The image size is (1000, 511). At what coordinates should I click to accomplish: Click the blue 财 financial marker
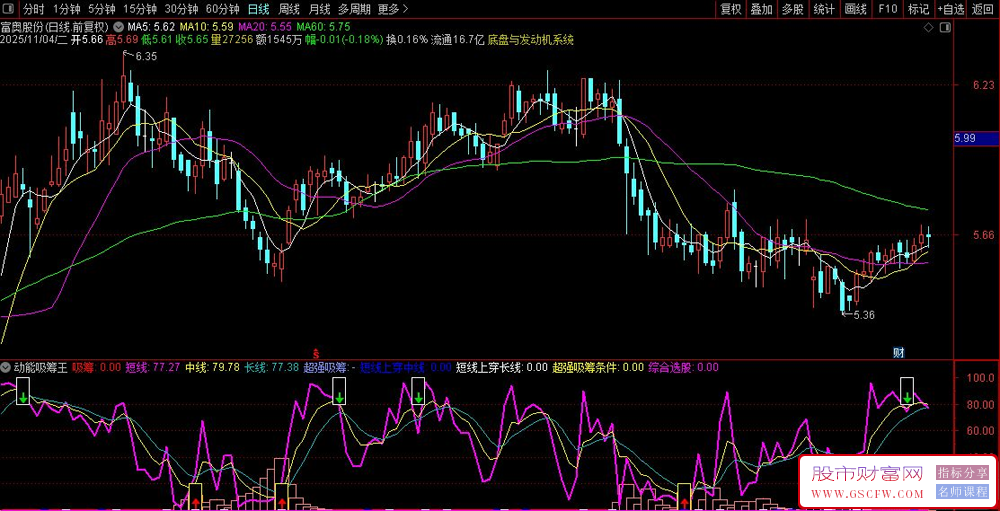coord(898,353)
